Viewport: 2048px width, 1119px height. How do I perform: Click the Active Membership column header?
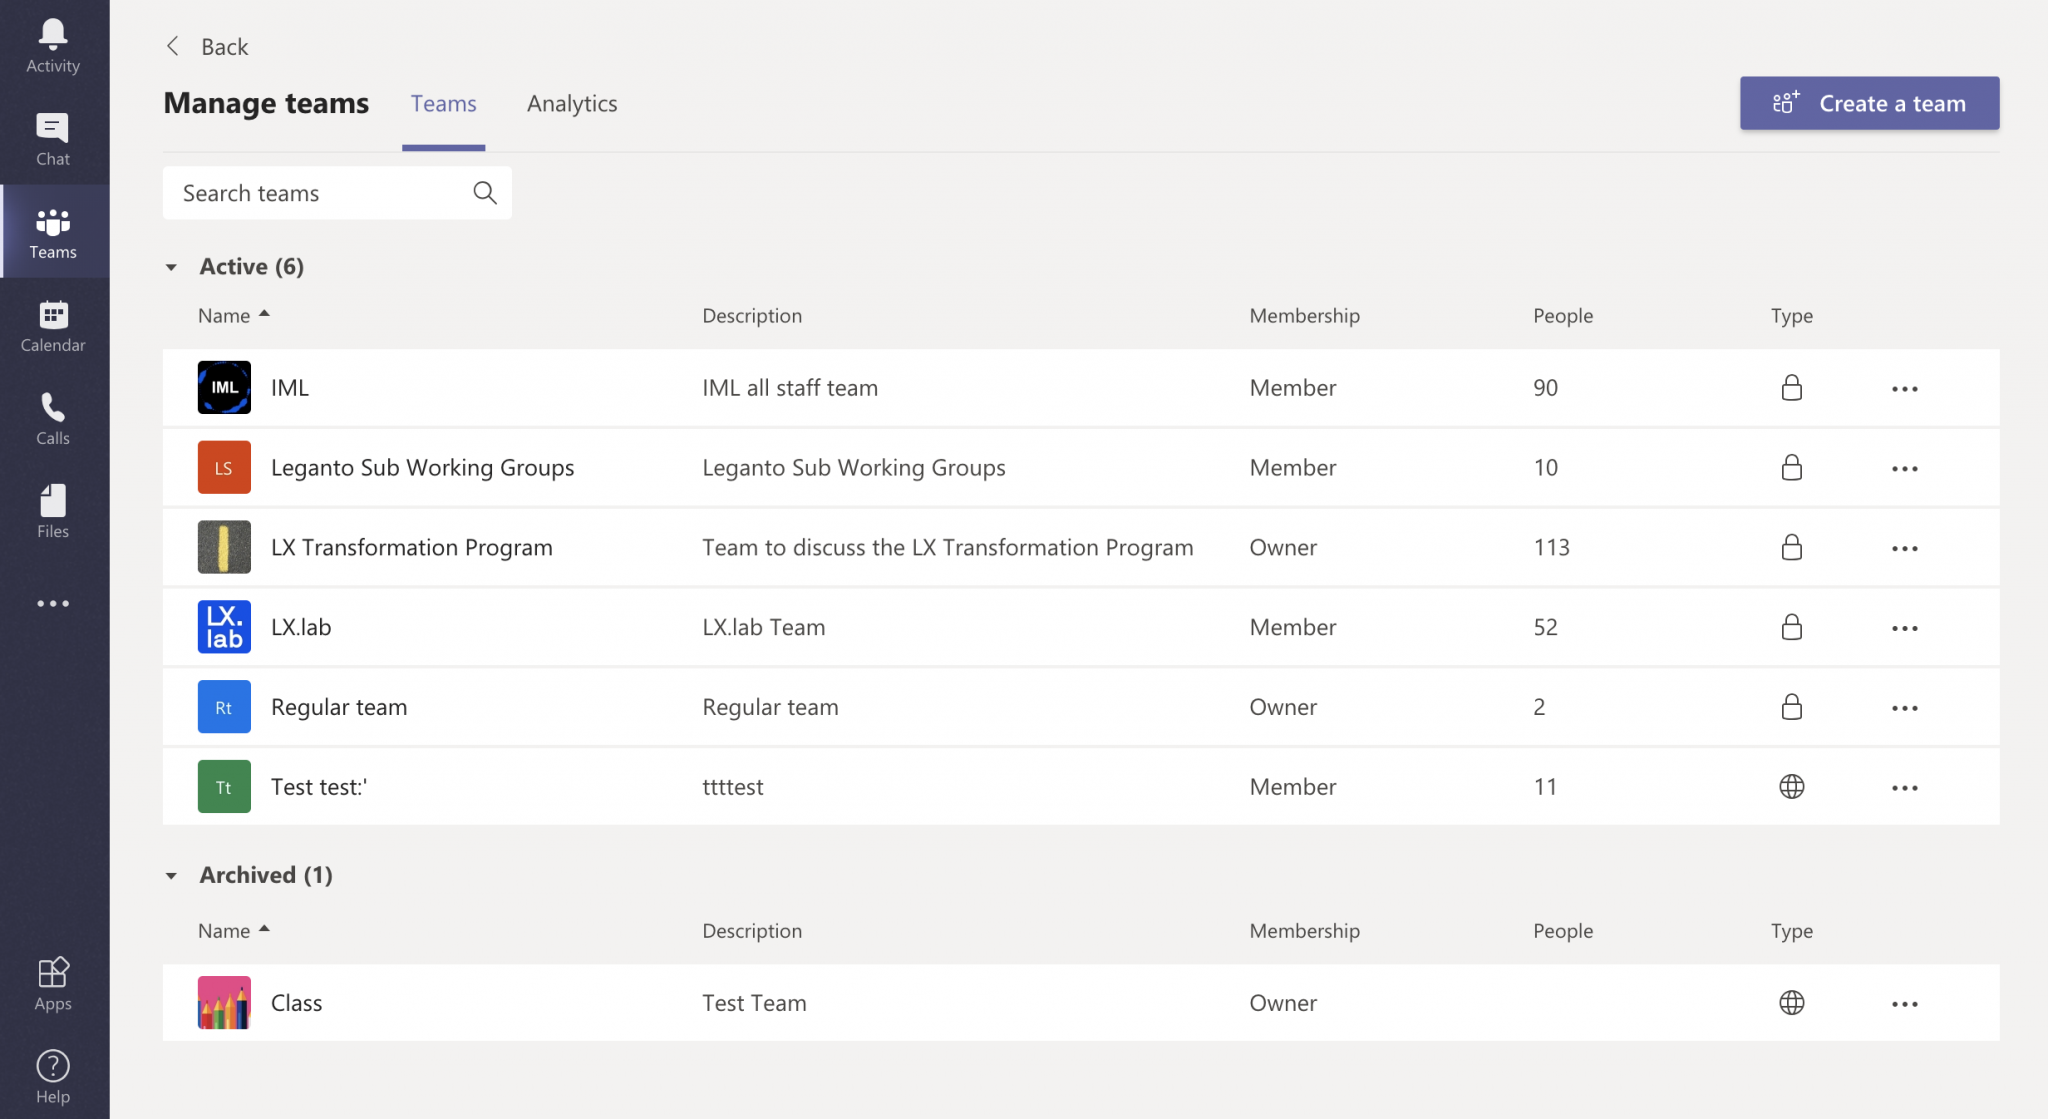tap(1304, 316)
